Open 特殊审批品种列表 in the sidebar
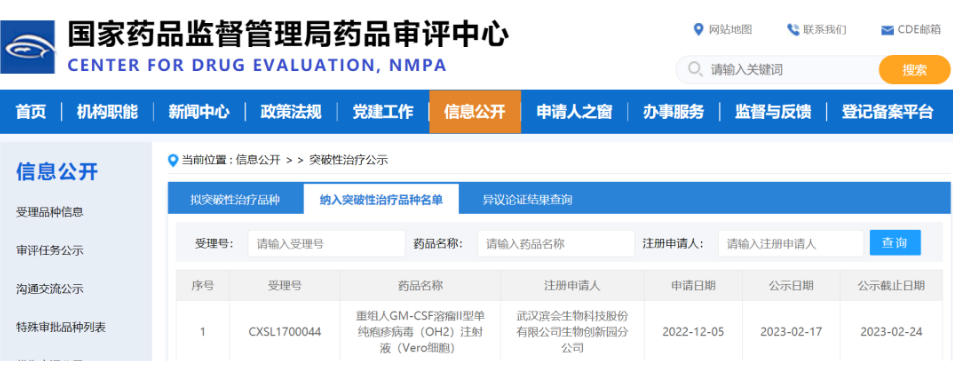Image resolution: width=953 pixels, height=369 pixels. point(61,327)
